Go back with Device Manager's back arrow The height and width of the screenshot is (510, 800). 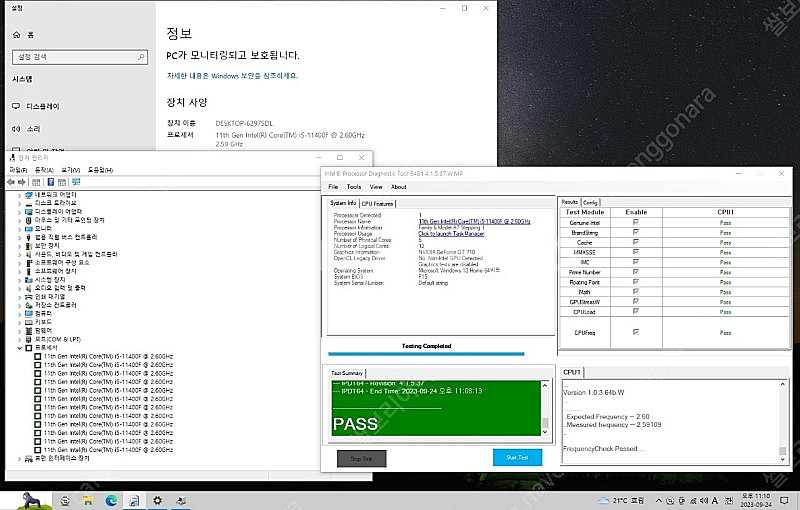11,182
